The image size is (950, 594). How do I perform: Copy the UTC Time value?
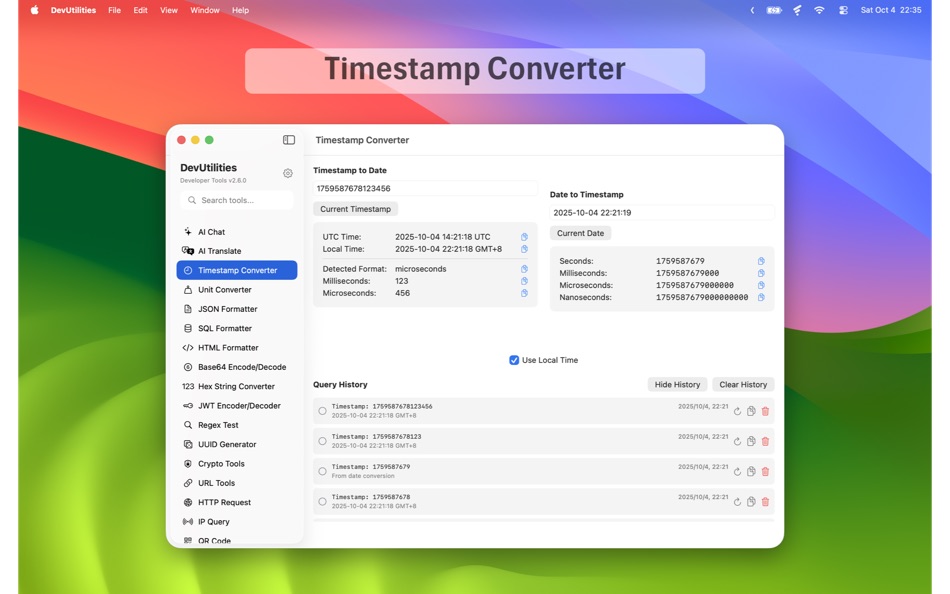pos(522,237)
